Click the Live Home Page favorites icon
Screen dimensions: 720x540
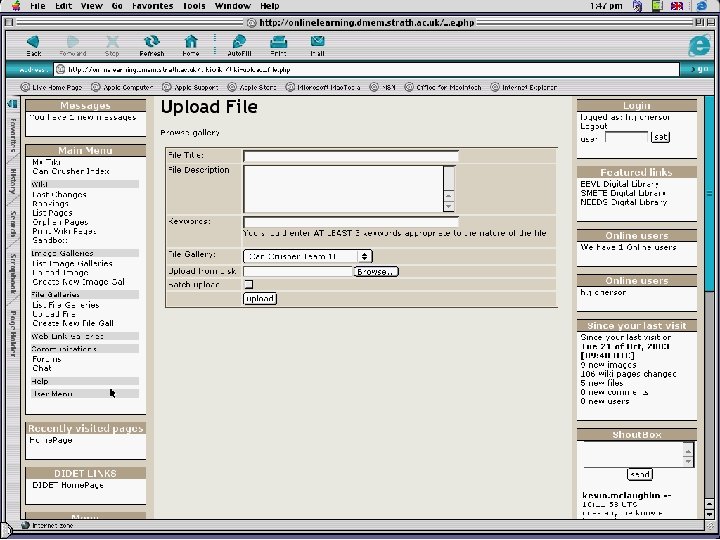tap(25, 87)
